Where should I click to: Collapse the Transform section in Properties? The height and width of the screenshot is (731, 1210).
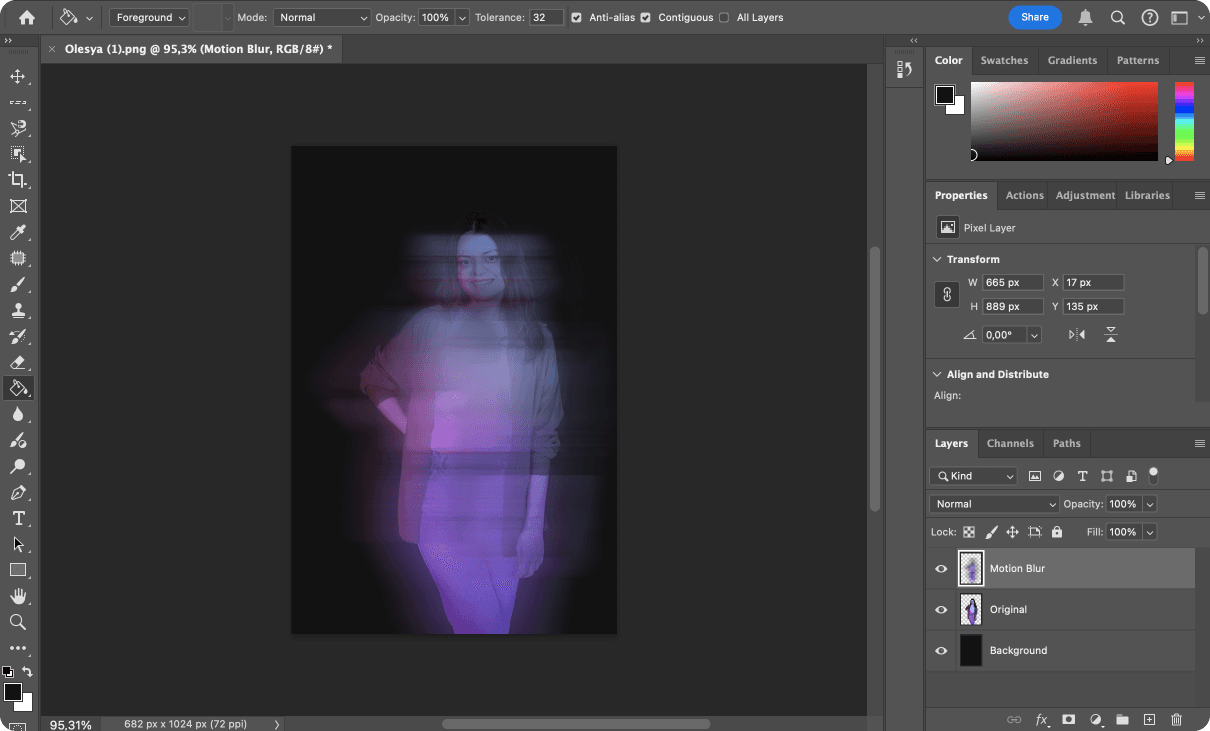(x=938, y=258)
